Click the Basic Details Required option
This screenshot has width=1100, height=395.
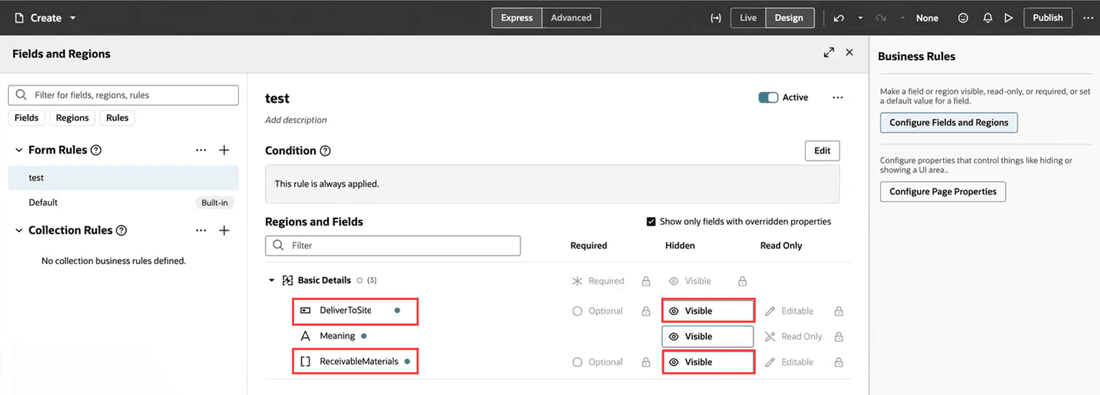pos(598,281)
